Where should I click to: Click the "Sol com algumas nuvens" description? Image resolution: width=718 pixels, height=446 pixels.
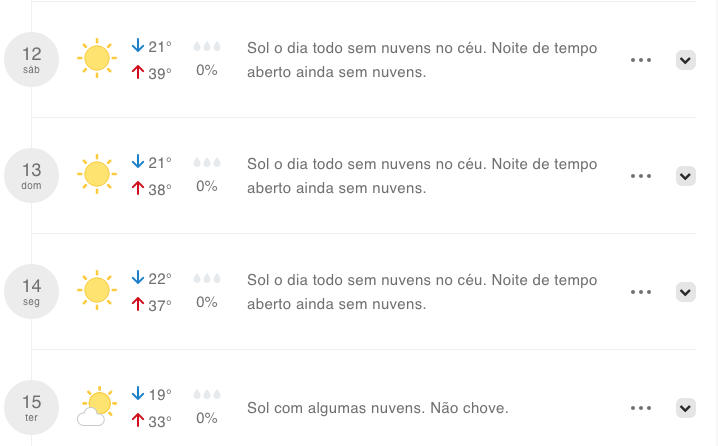pyautogui.click(x=378, y=408)
